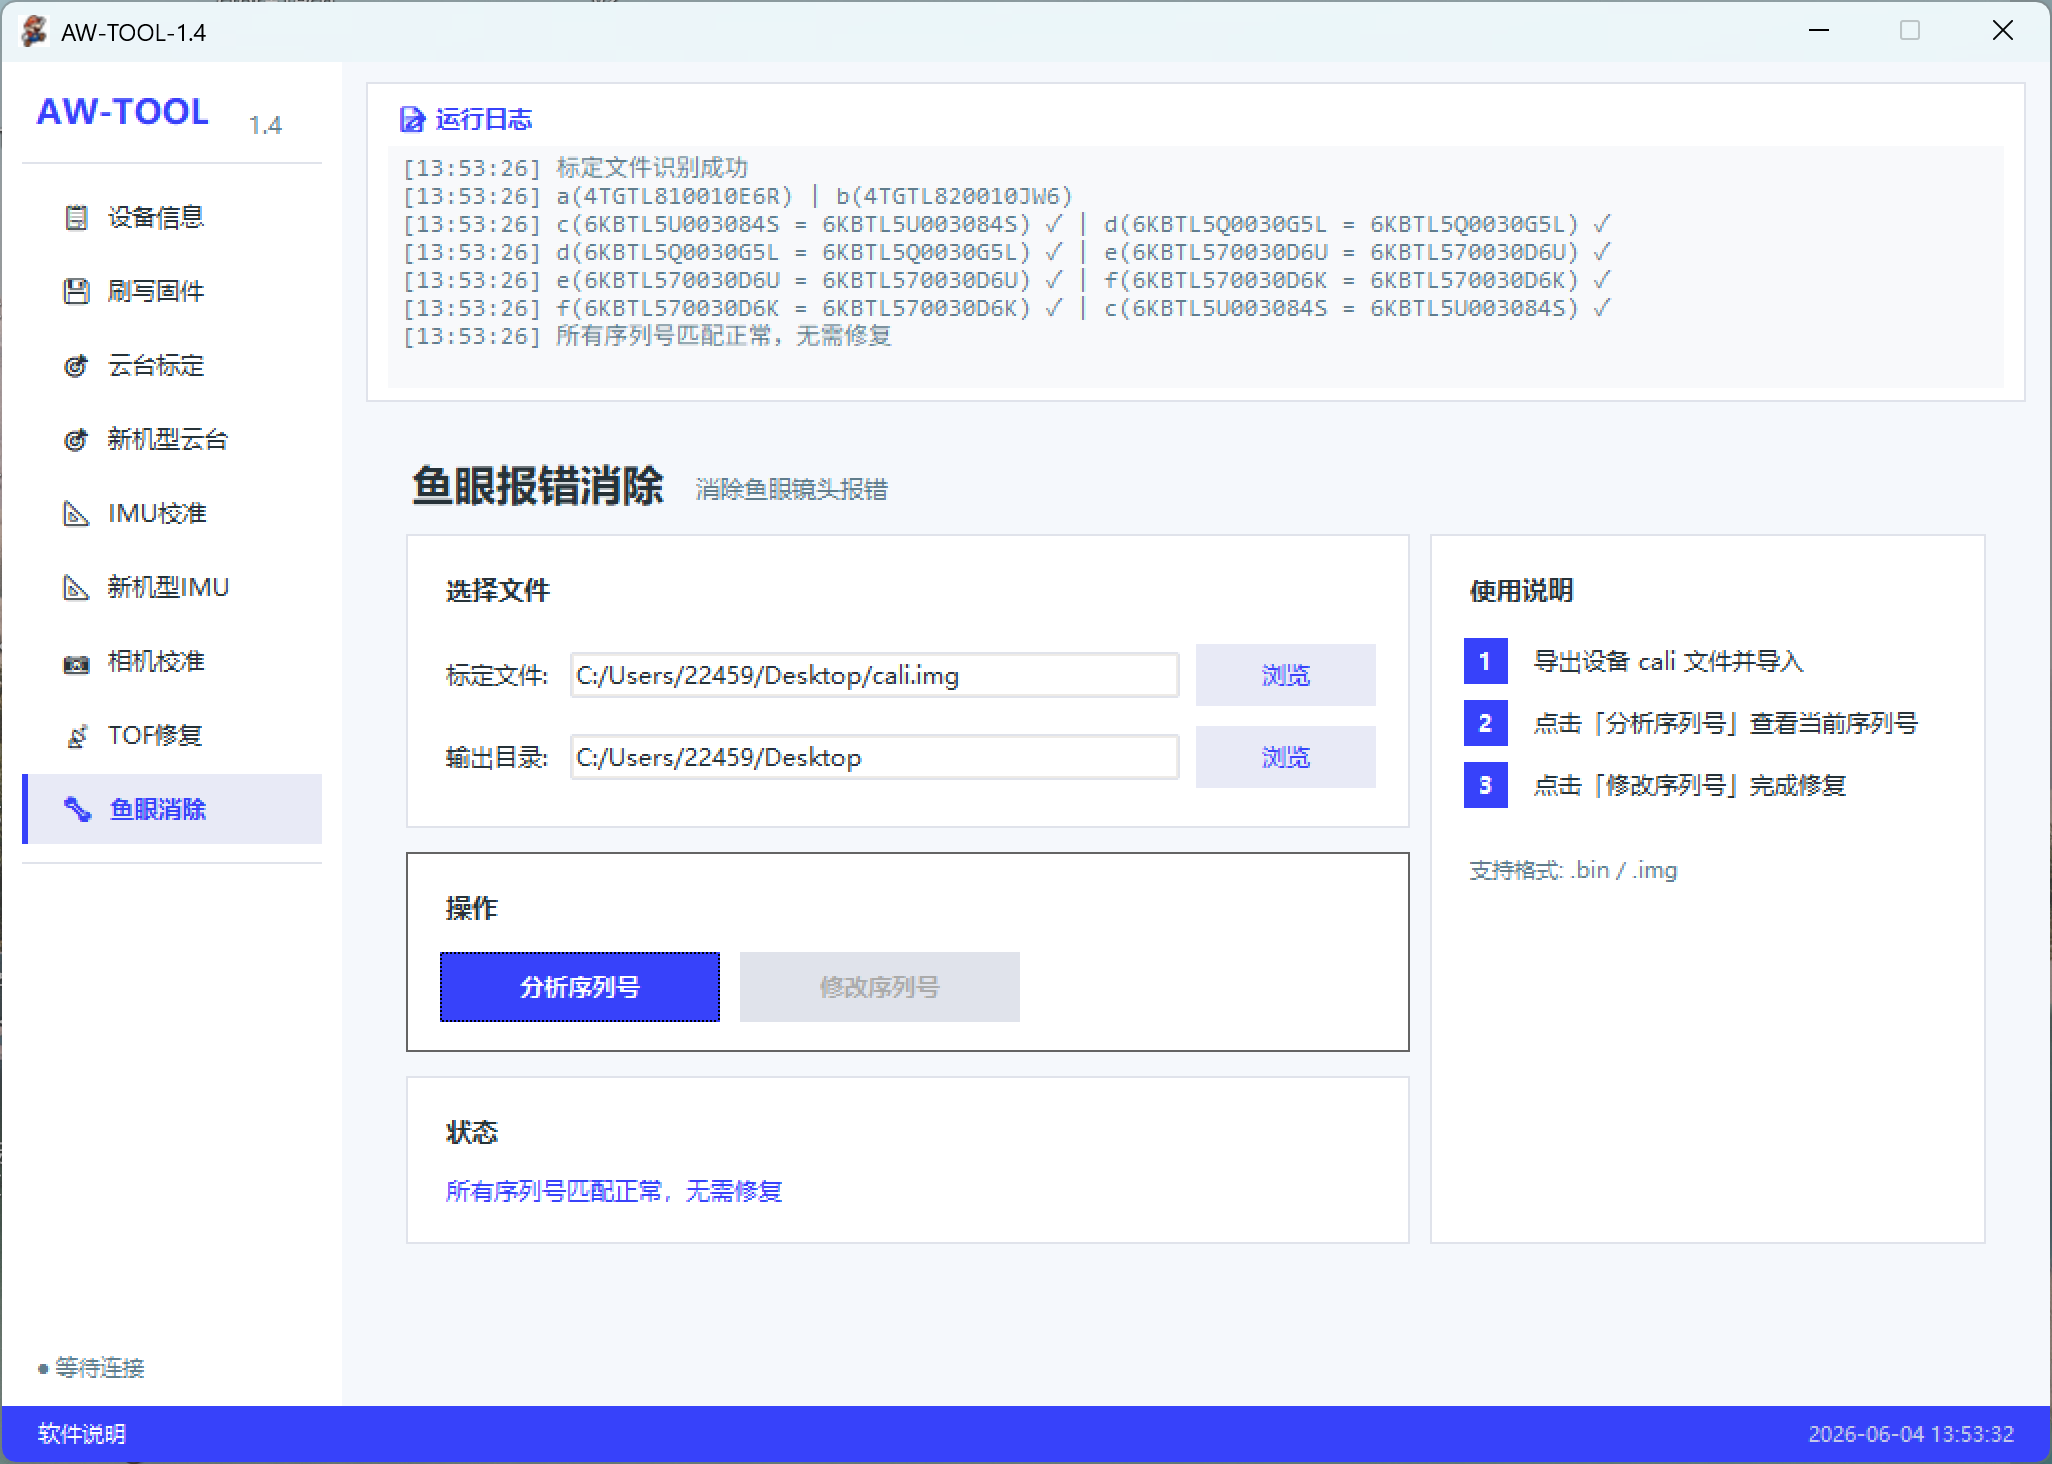Click the 分析序列号 button
Screen dimensions: 2052x1464
[x=580, y=987]
